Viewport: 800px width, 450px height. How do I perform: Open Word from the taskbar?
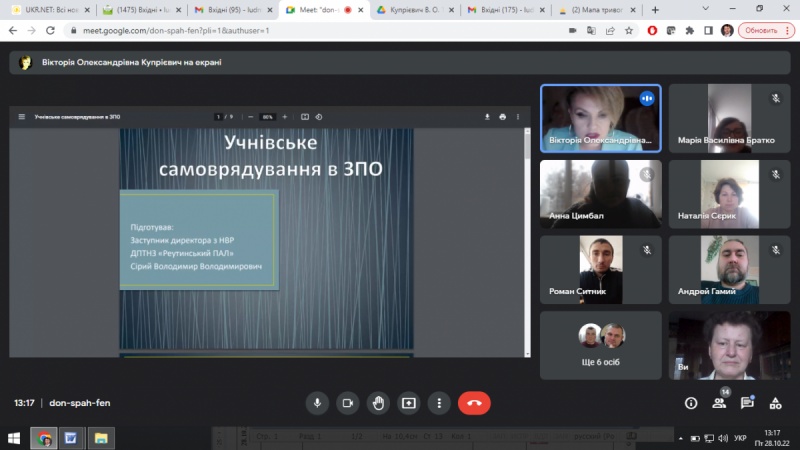pos(70,438)
